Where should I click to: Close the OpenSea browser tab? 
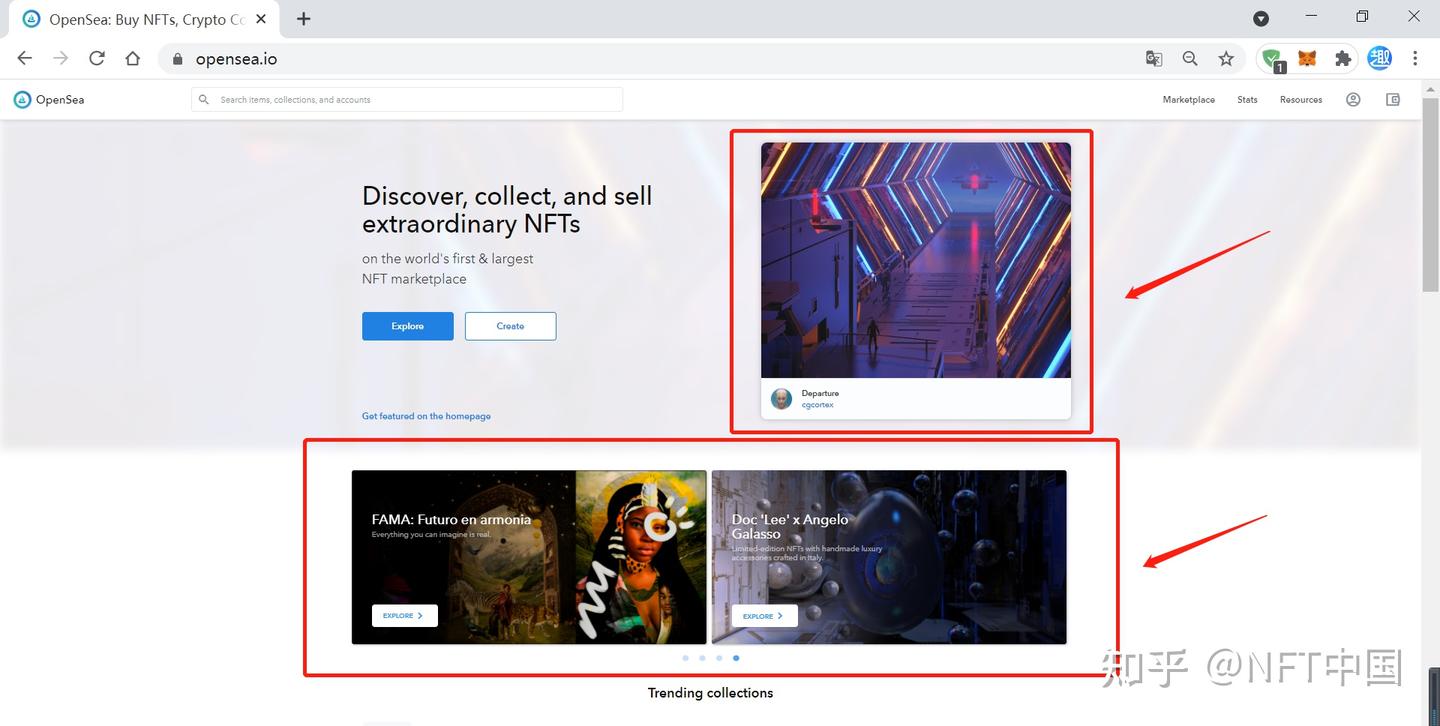262,19
